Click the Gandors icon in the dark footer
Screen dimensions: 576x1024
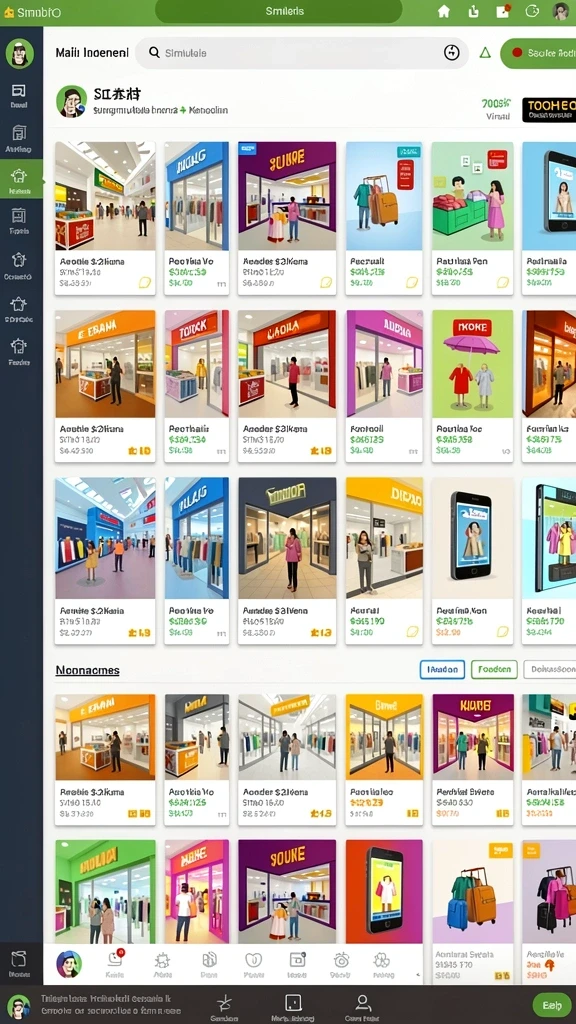coord(224,1006)
